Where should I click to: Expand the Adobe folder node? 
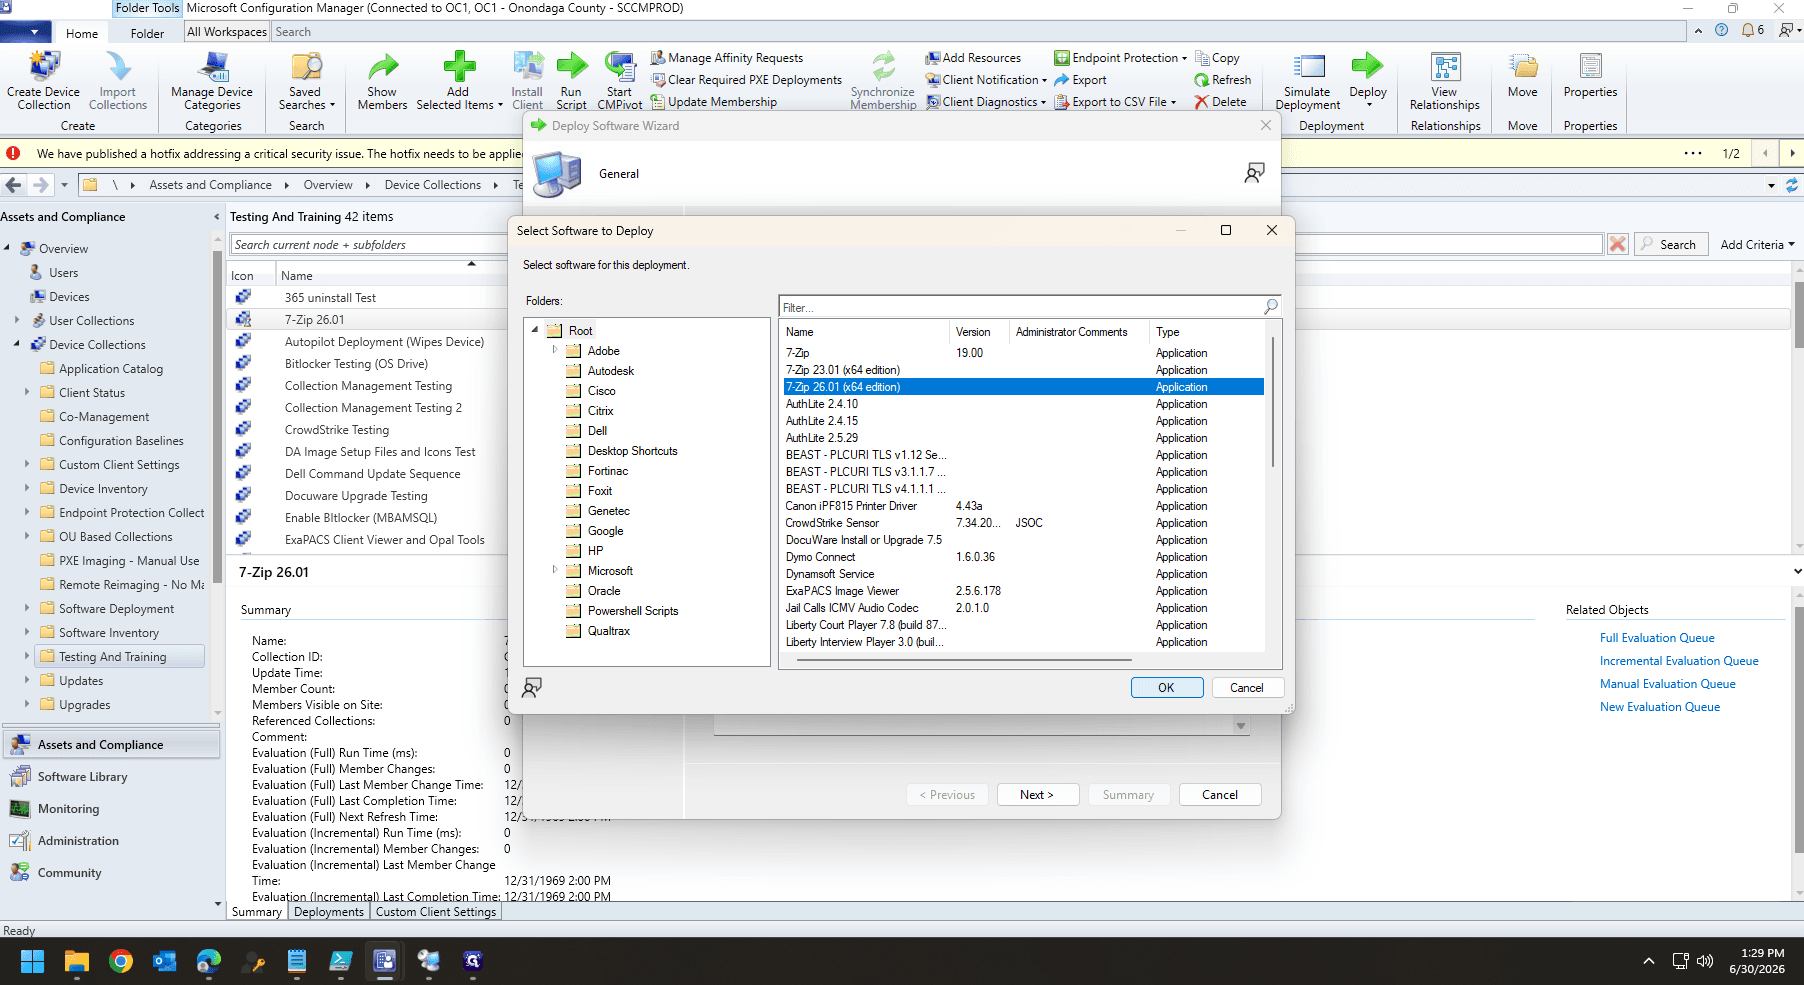coord(555,351)
